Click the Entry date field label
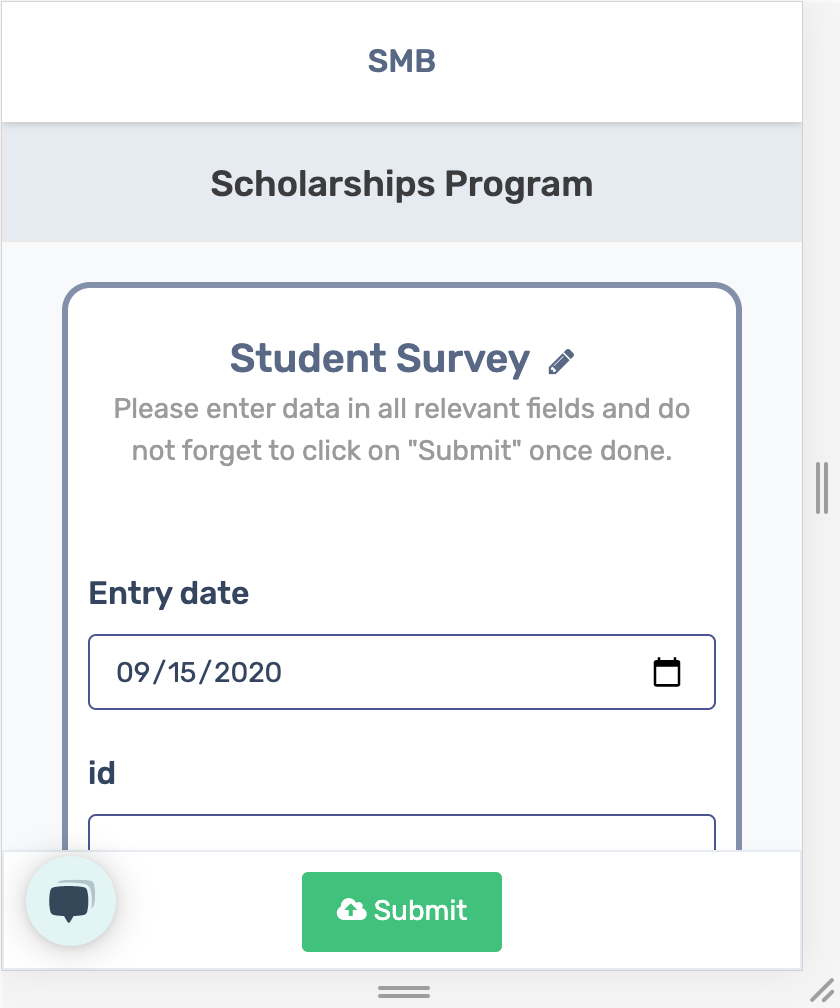Viewport: 840px width, 1008px height. 168,593
